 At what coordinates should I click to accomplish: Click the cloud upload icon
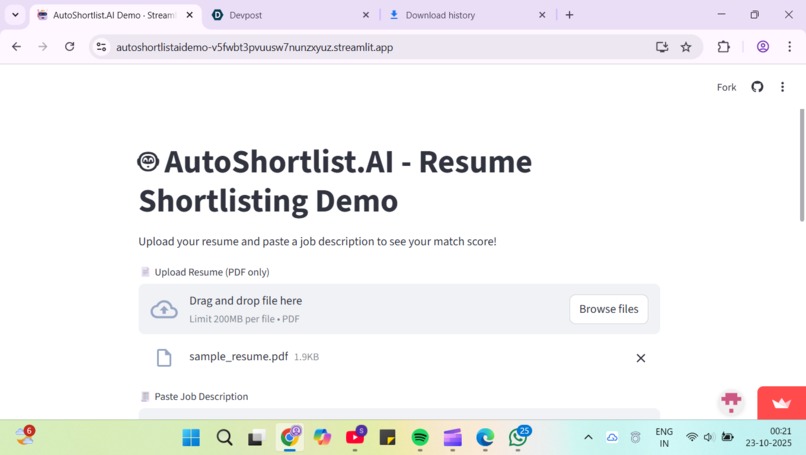click(164, 310)
